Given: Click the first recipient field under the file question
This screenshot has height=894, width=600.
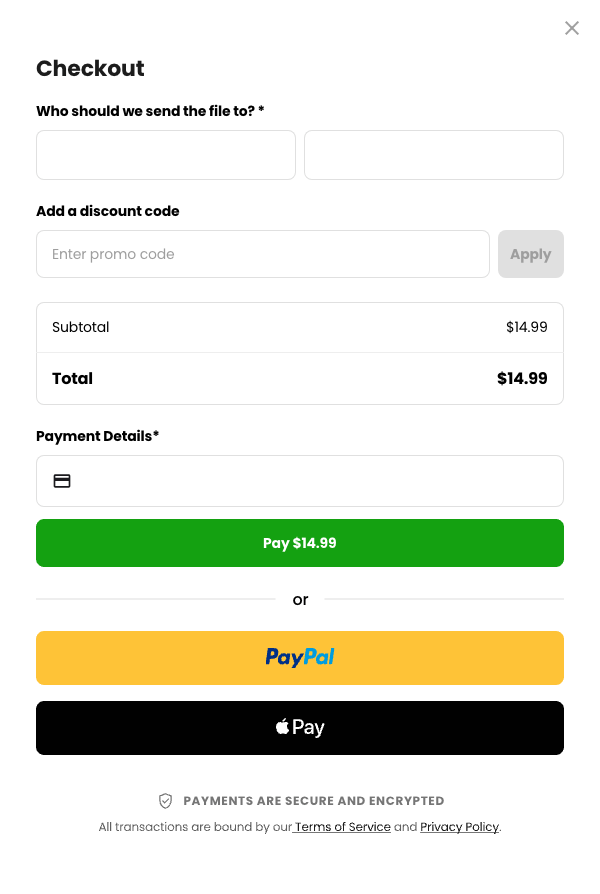Looking at the screenshot, I should (165, 155).
